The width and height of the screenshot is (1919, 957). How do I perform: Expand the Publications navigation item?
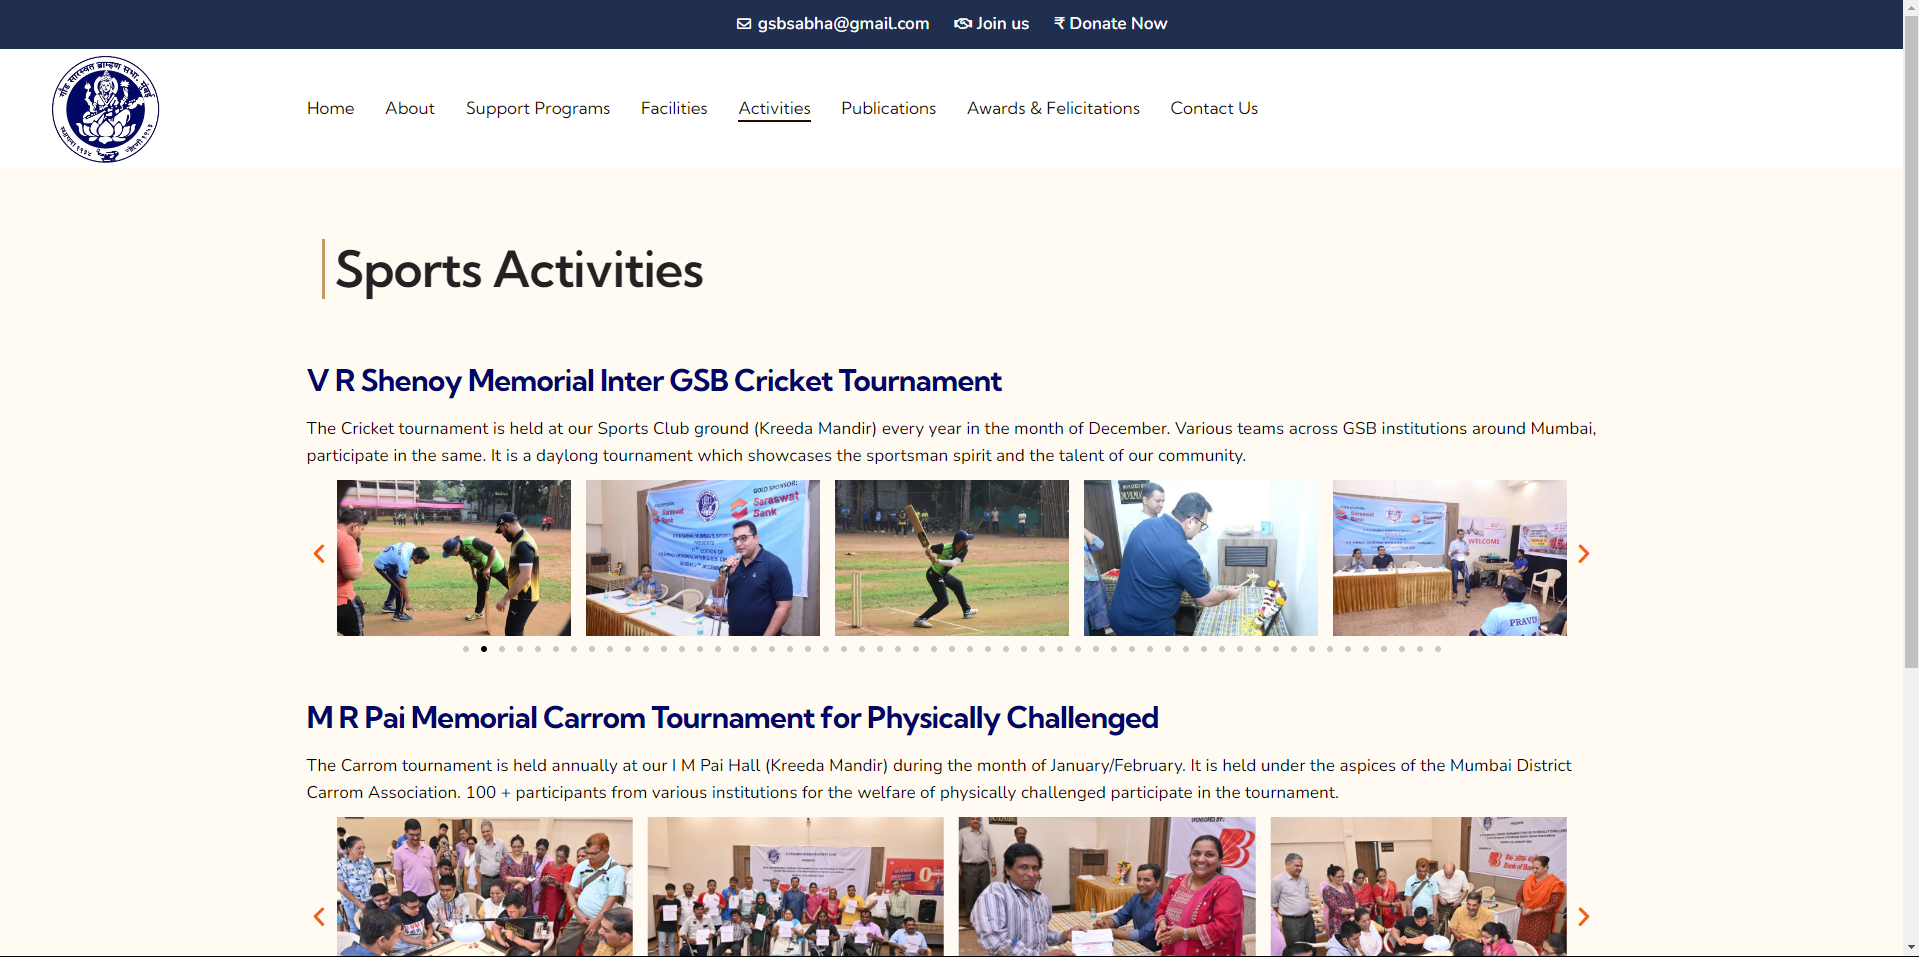(x=888, y=108)
